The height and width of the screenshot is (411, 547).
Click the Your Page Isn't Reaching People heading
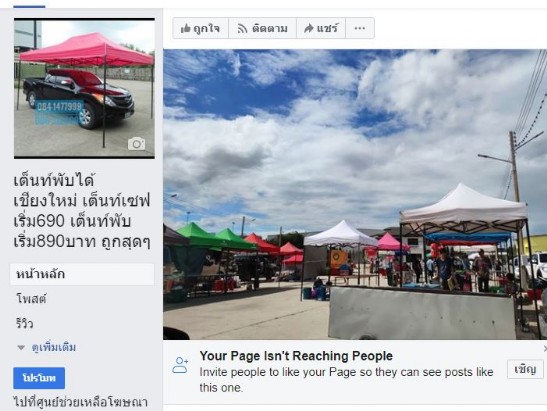(296, 356)
